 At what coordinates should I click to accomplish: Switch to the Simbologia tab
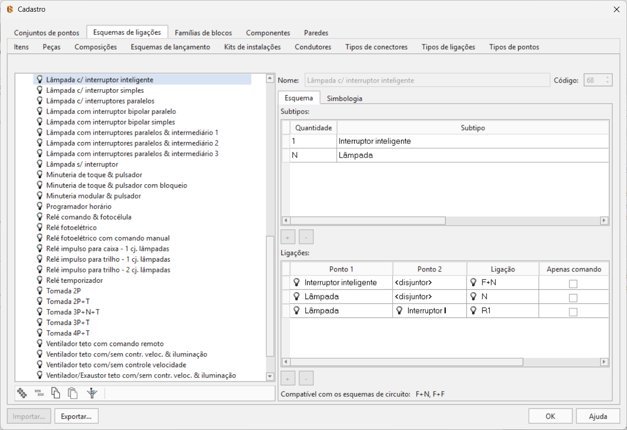[344, 98]
